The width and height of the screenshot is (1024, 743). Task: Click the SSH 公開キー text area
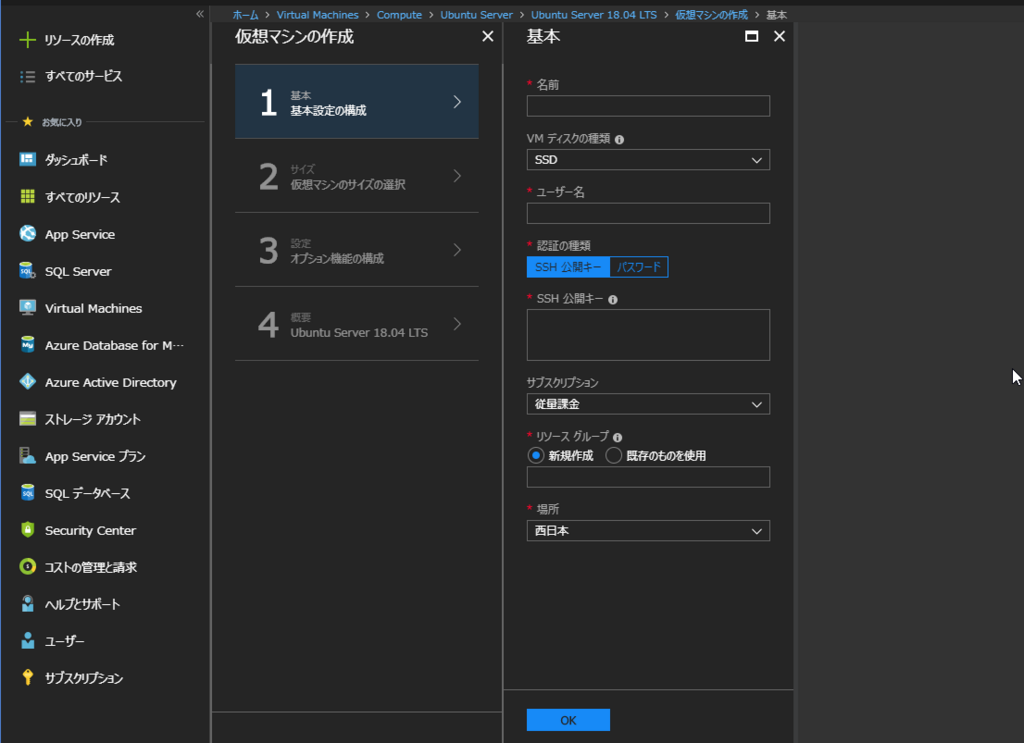click(x=648, y=335)
